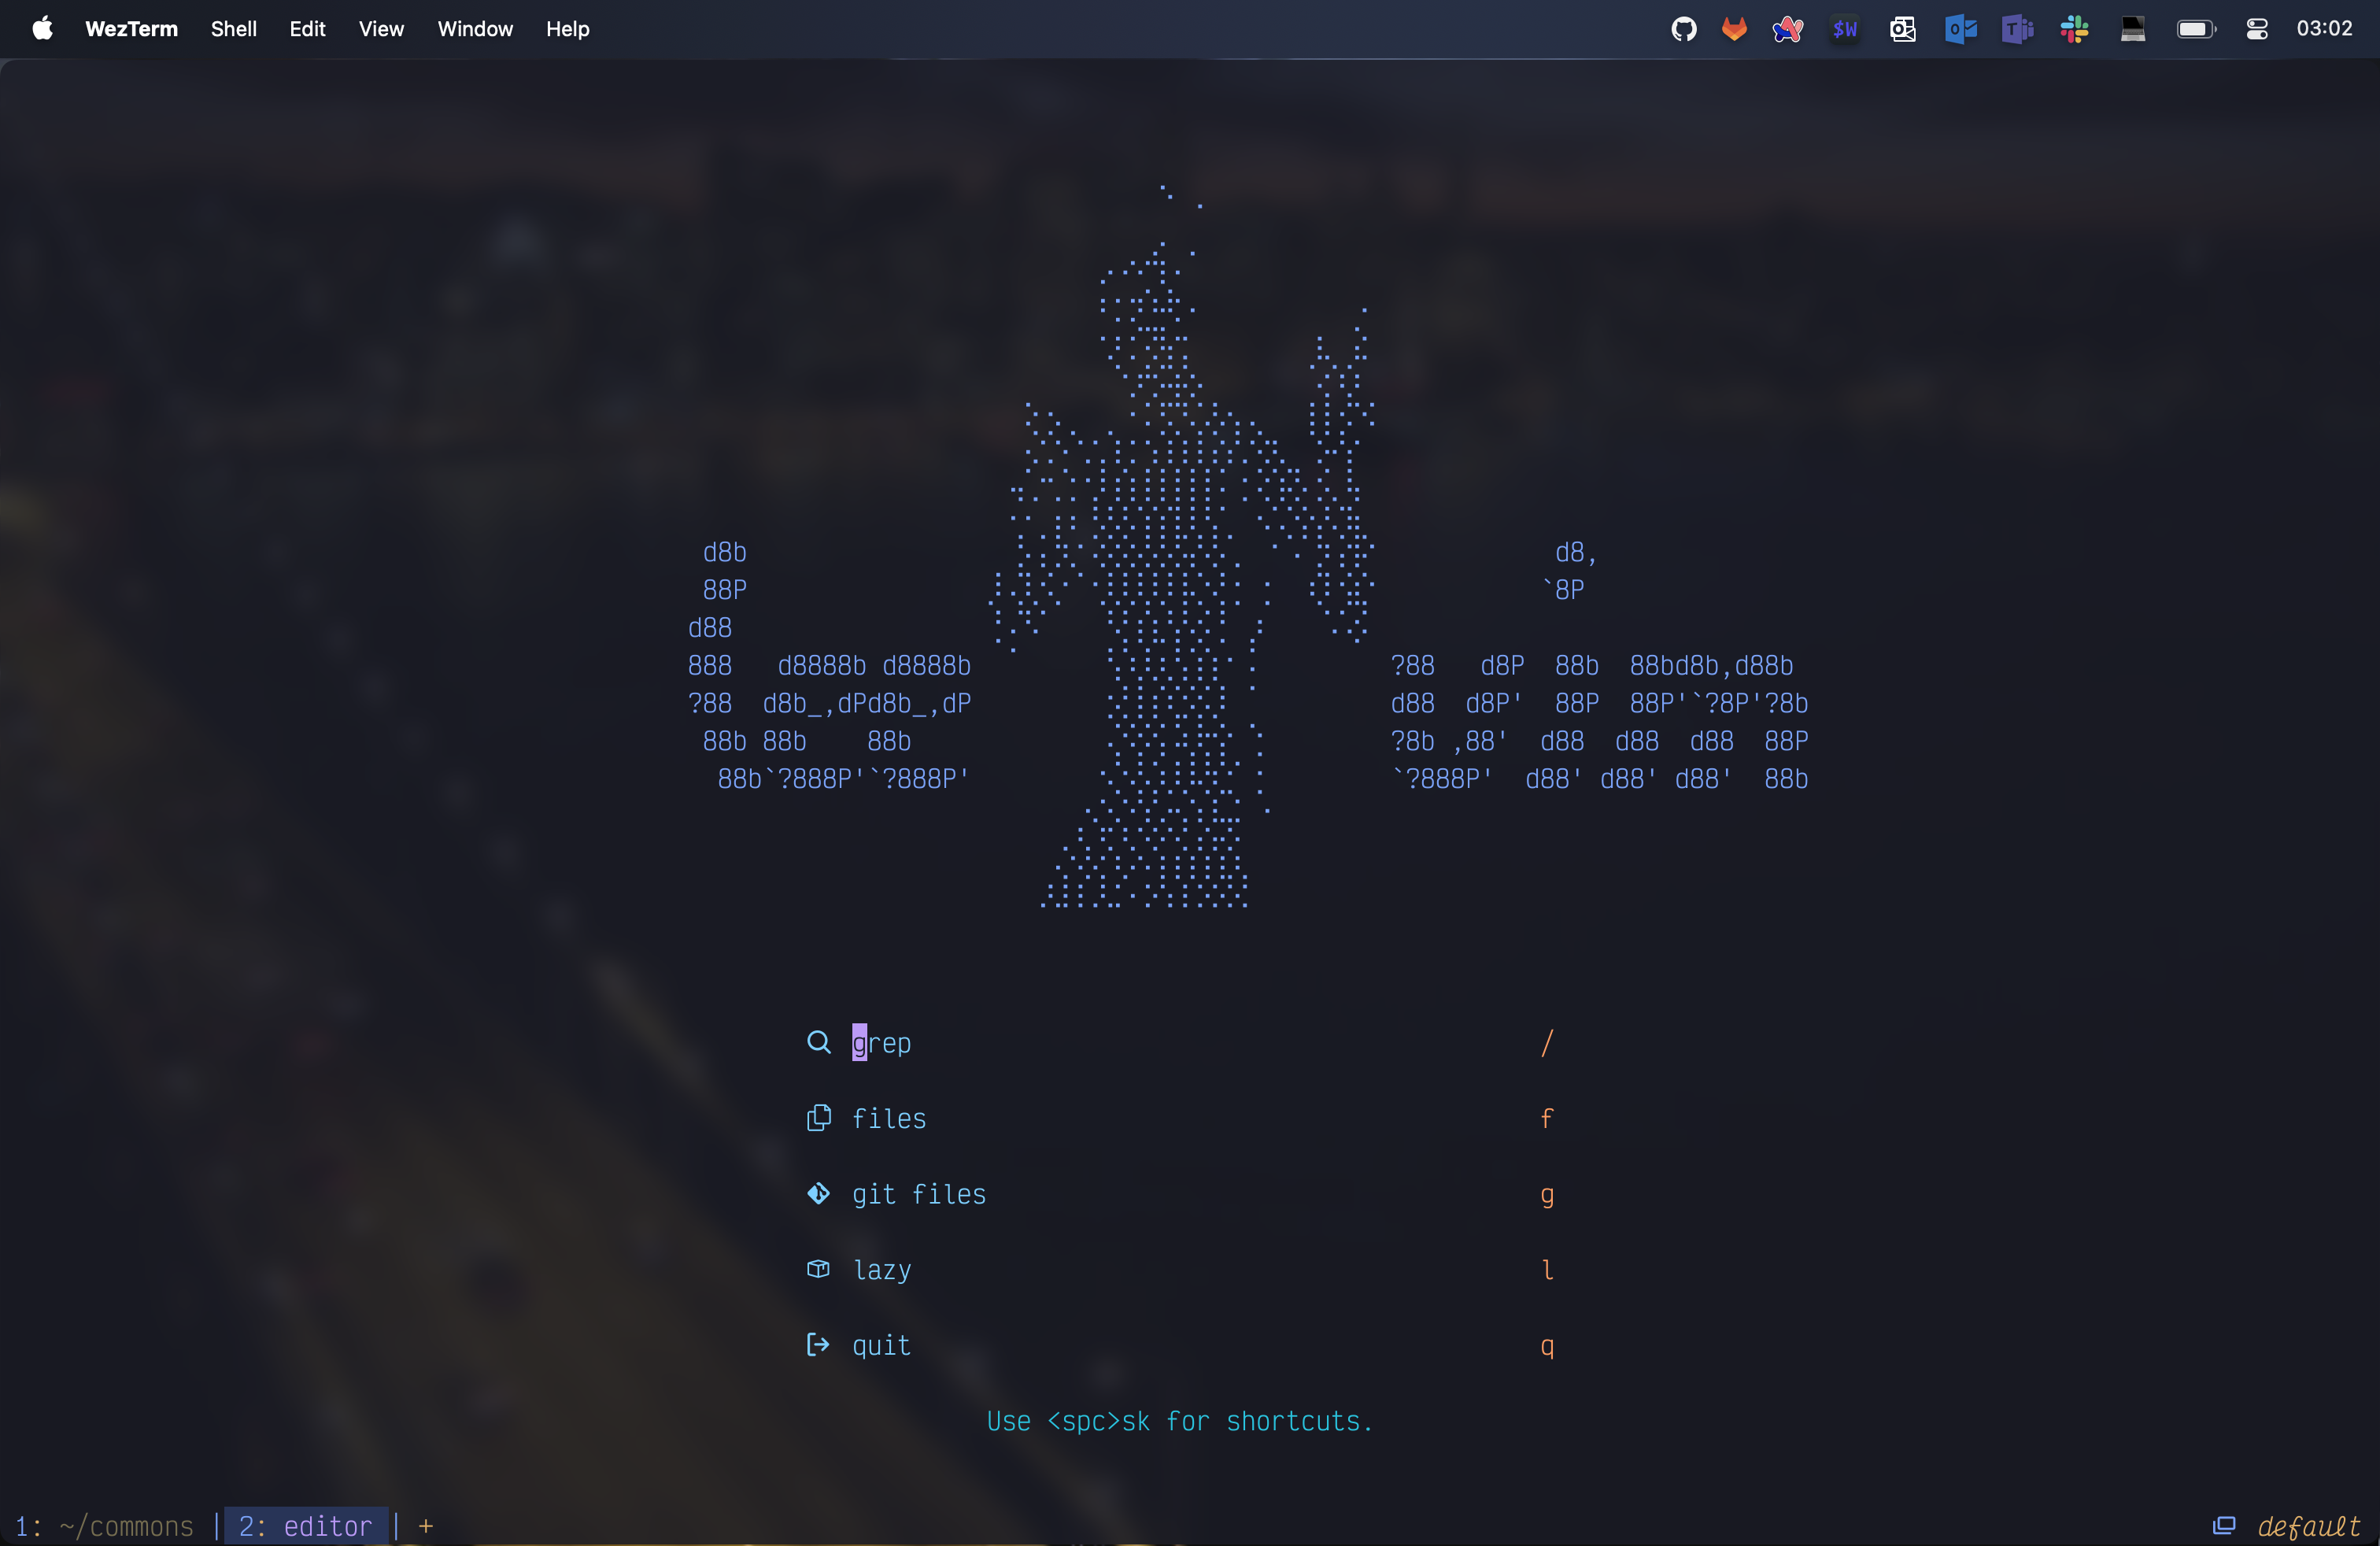
Task: Launch the lazy plugin manager entry
Action: click(x=1180, y=1270)
